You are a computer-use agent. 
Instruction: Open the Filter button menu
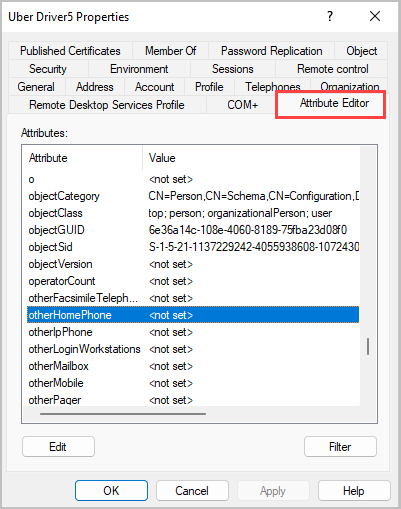click(340, 447)
